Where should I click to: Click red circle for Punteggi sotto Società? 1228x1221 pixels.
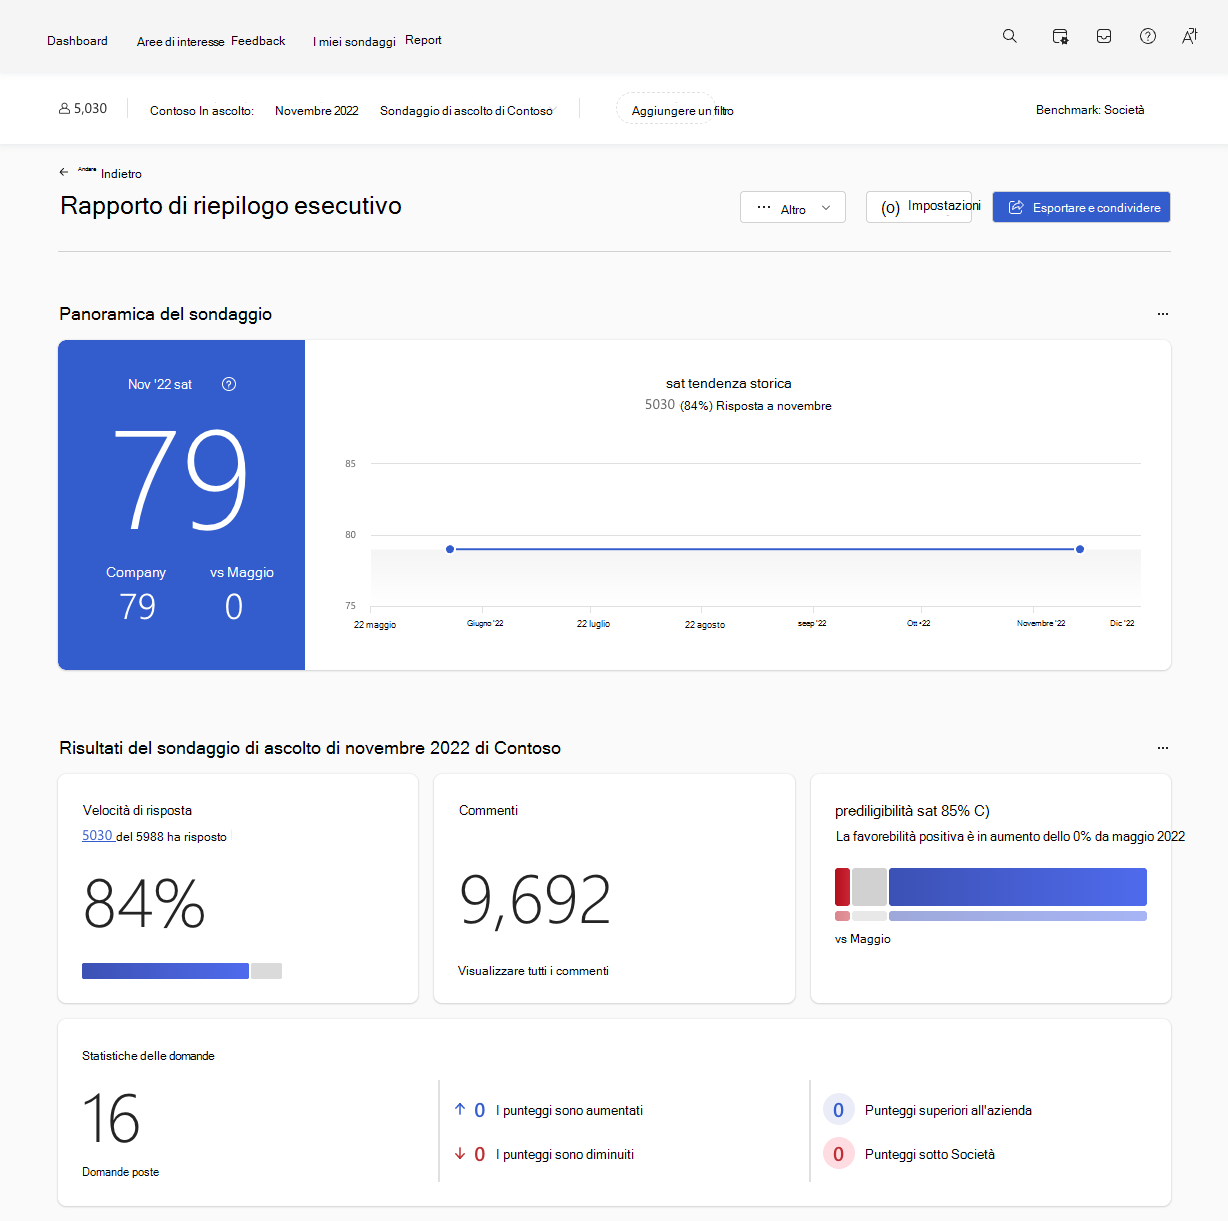coord(838,1154)
